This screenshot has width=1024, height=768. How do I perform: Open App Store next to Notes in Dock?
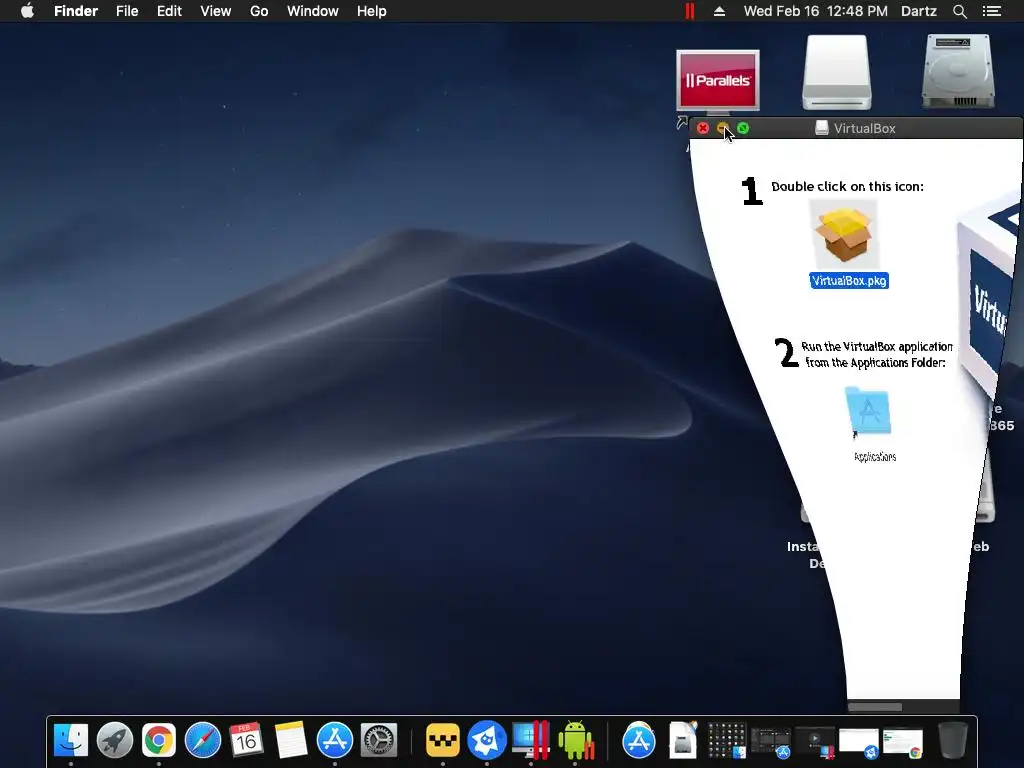(x=335, y=740)
